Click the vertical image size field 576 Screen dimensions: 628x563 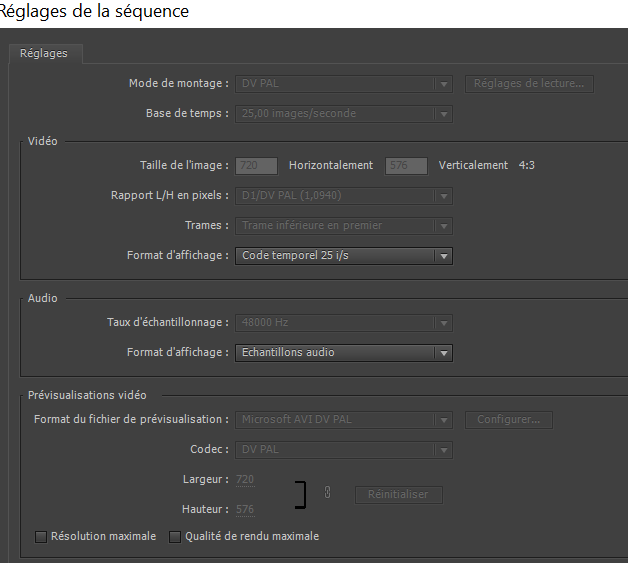pos(406,166)
